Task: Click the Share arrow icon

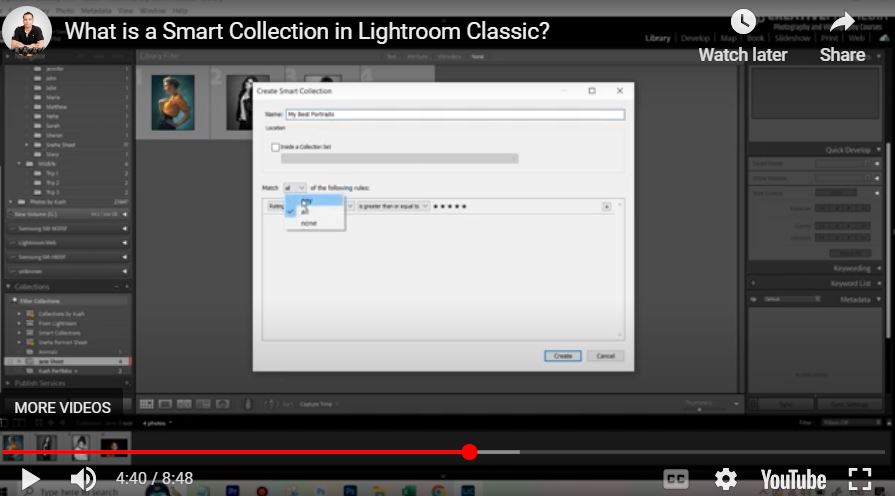Action: 842,22
